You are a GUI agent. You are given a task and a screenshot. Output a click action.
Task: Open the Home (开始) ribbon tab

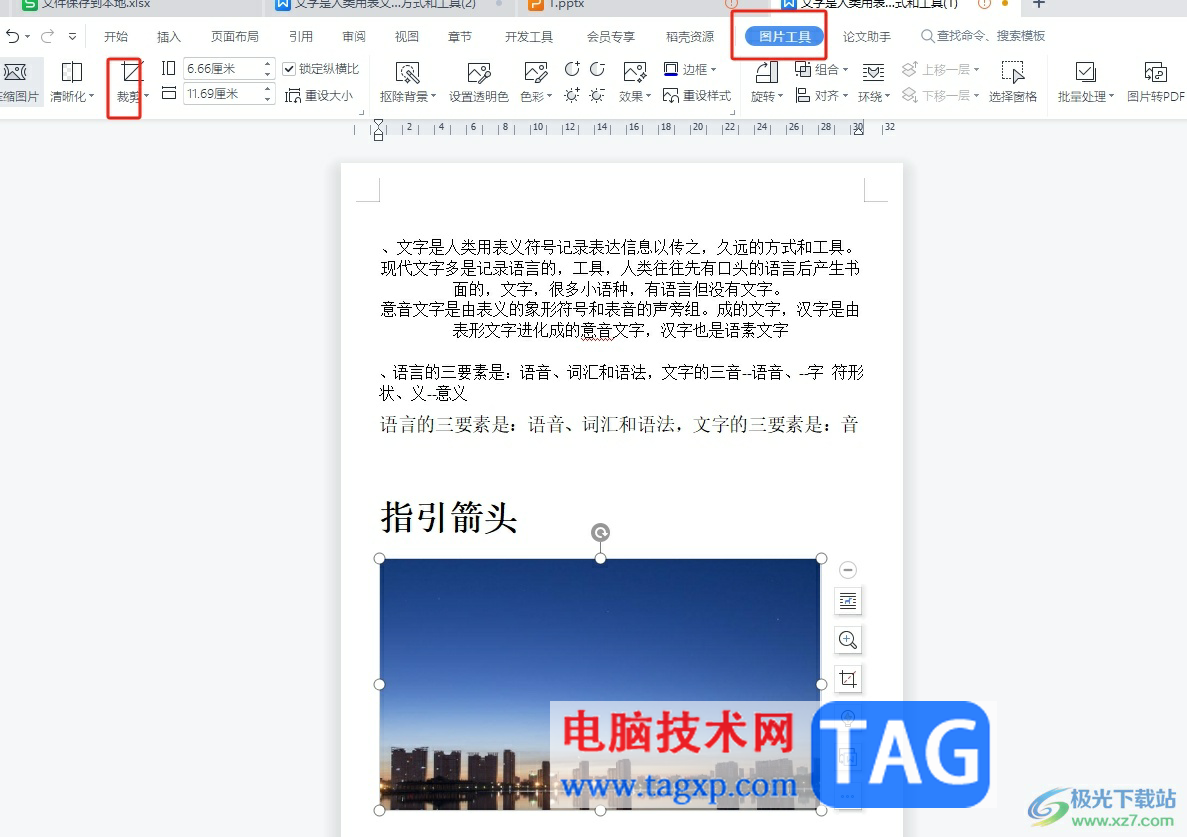pos(116,36)
